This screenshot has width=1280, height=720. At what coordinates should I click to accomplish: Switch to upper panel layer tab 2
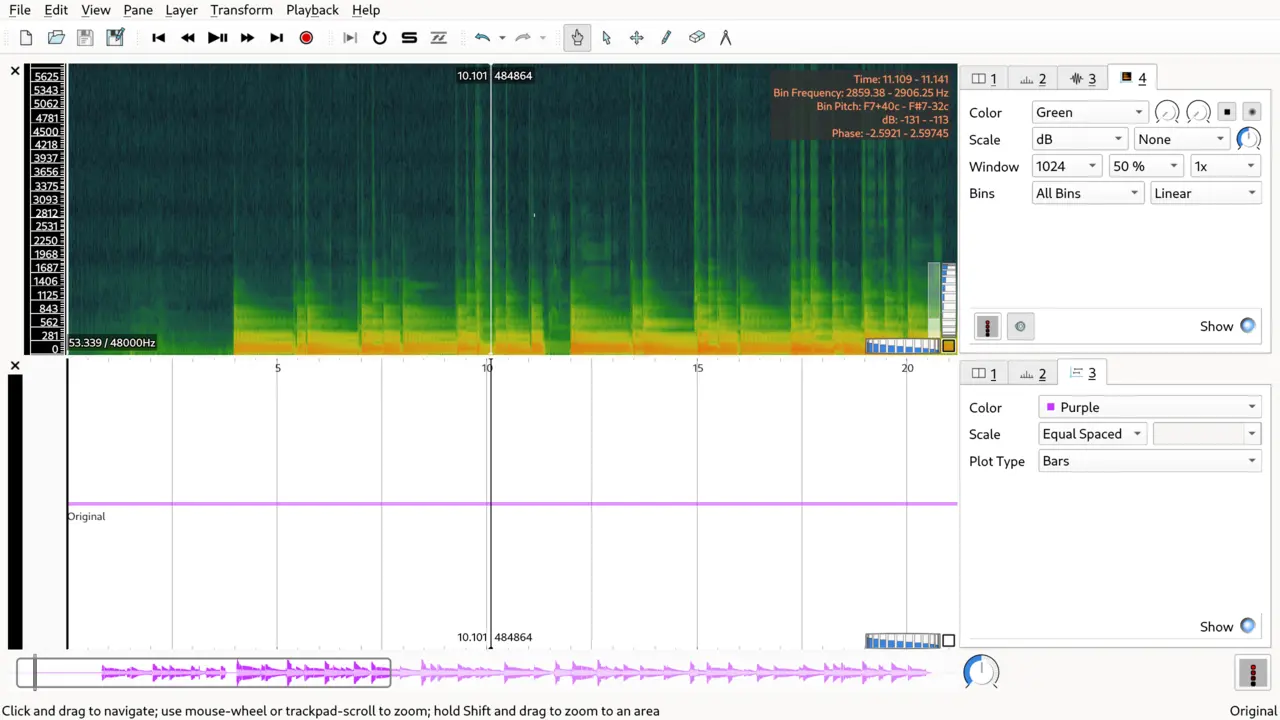point(1033,78)
